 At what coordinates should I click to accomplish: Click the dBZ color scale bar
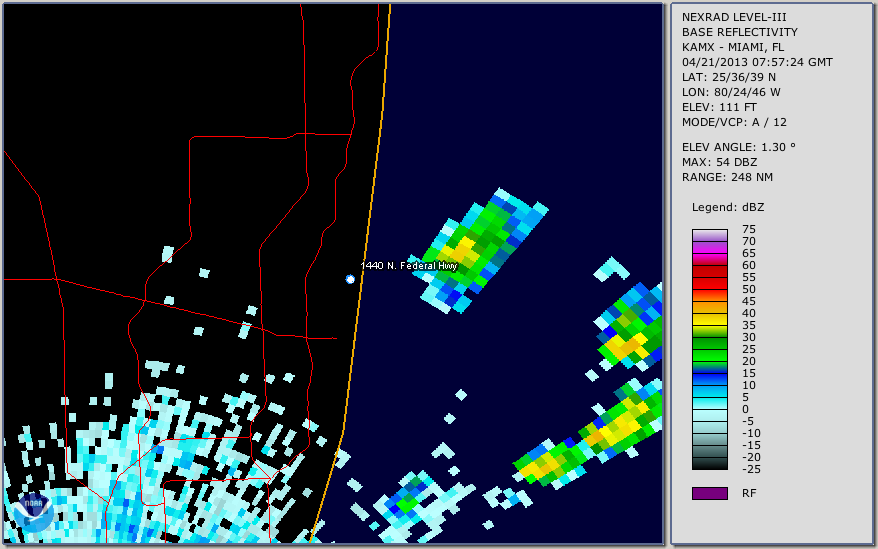point(709,349)
